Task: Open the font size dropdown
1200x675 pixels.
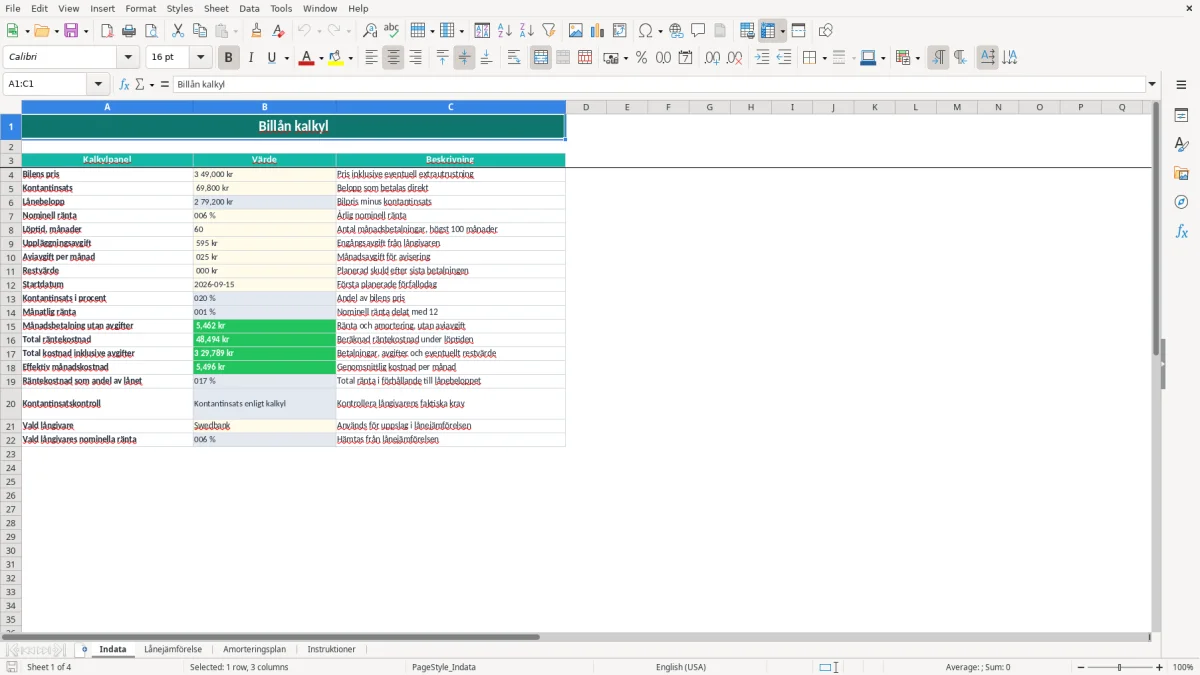Action: click(201, 58)
